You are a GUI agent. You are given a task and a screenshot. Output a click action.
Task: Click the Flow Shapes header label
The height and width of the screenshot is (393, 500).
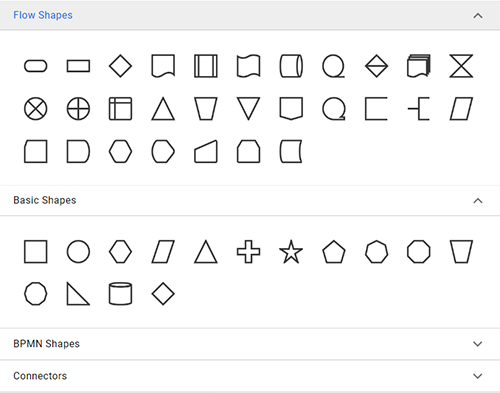[43, 15]
